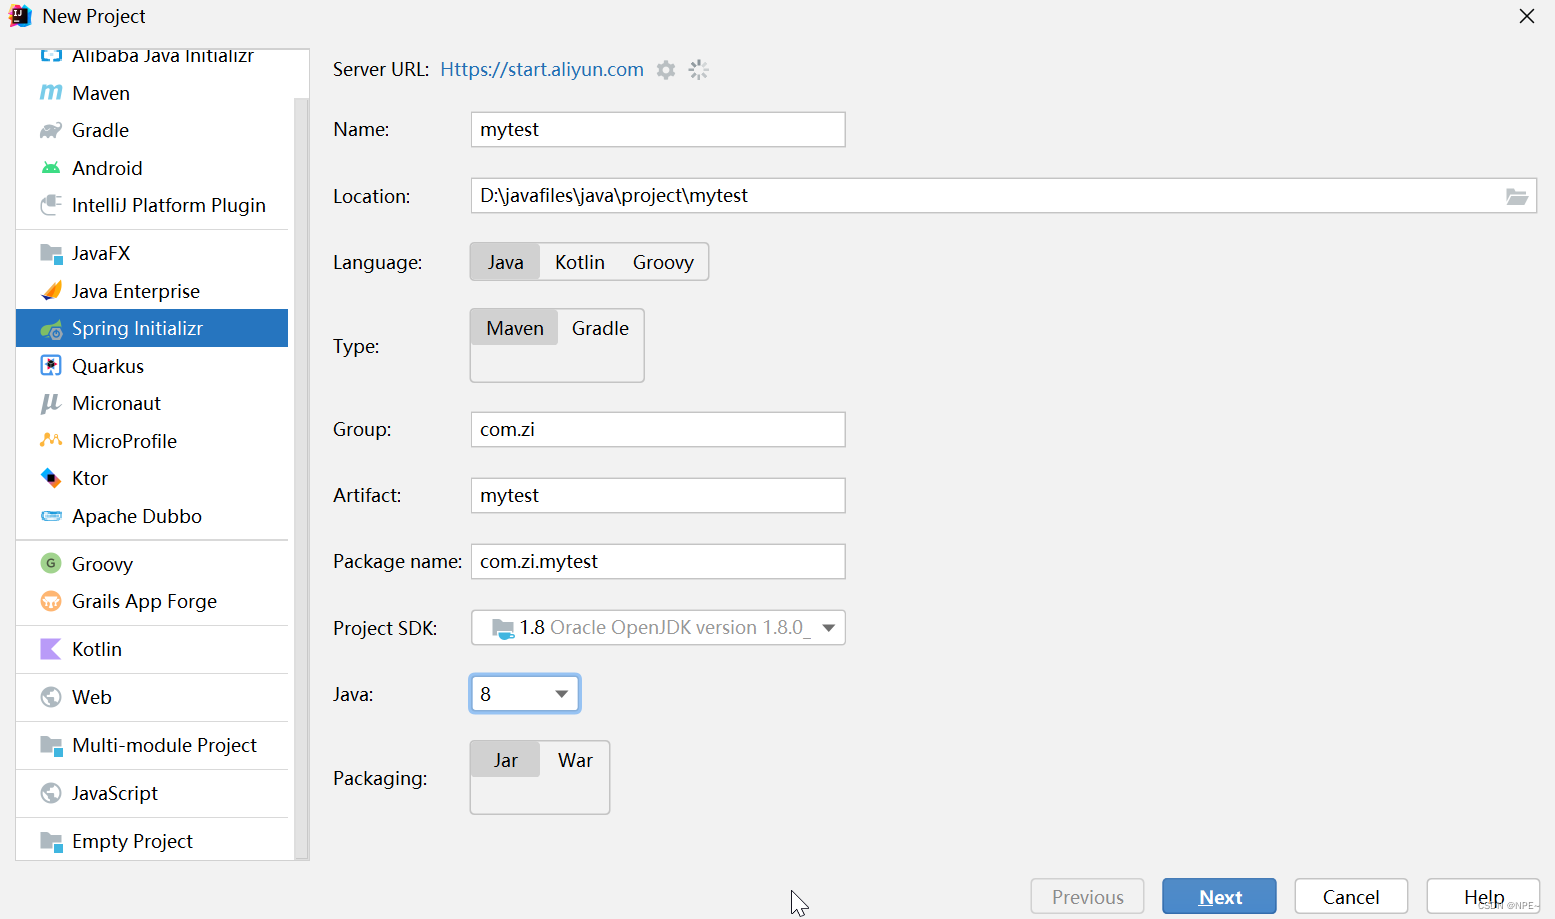
Task: Click the Artifact input field
Action: pos(658,495)
